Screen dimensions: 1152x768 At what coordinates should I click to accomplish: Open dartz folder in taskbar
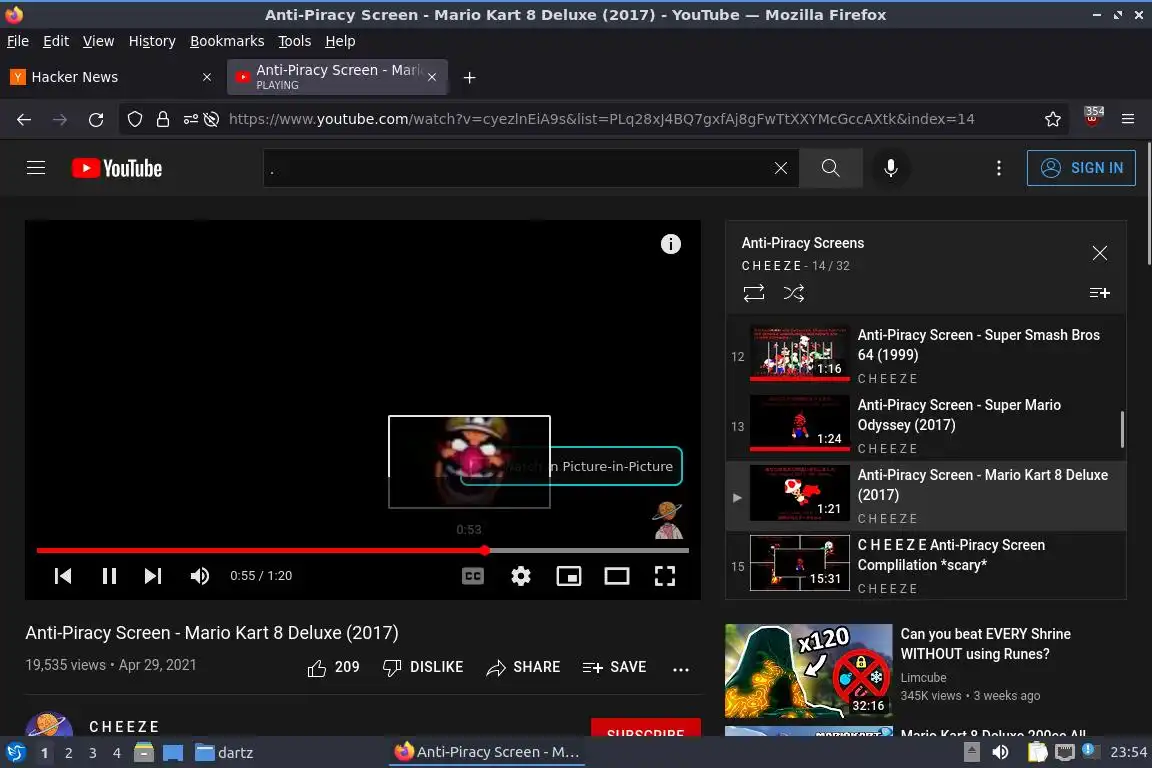(224, 753)
